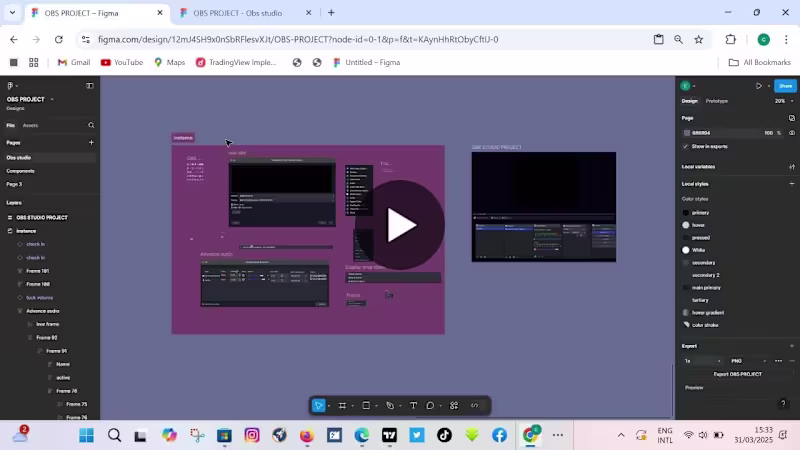The width and height of the screenshot is (800, 450).
Task: Select the File tab in left panel
Action: 10,125
